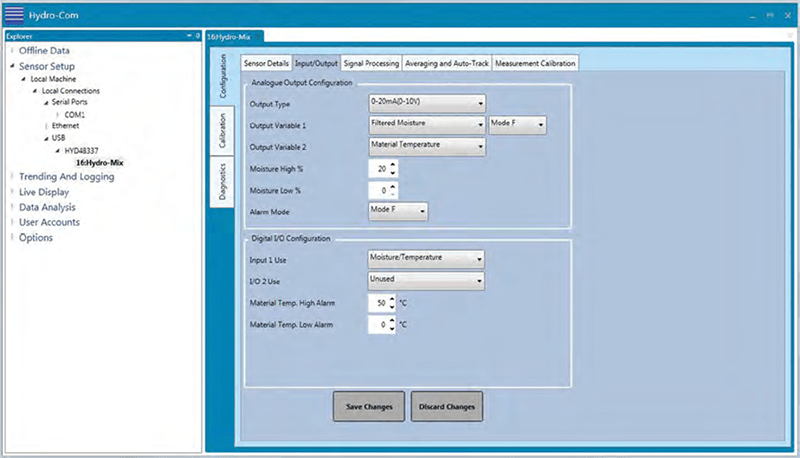Click the Serial Ports label

(69, 102)
